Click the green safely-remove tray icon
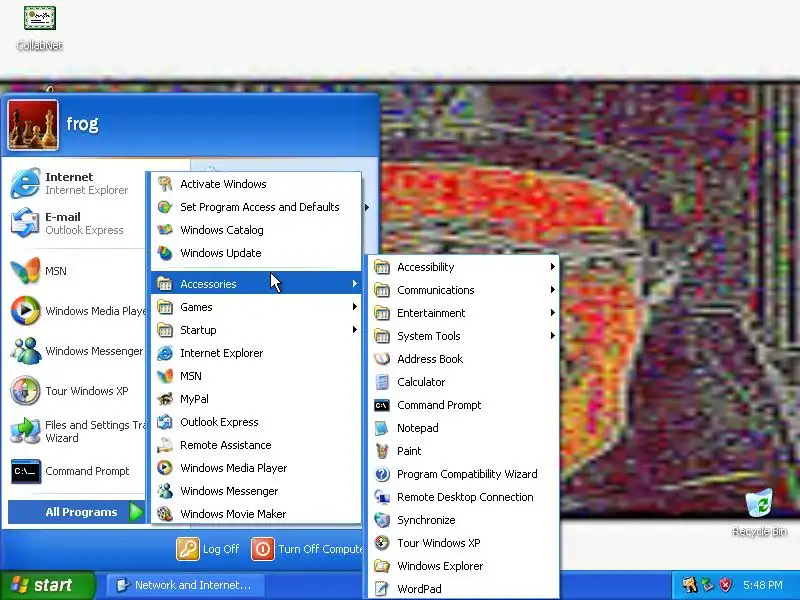Screen dimensions: 800x600 click(x=708, y=585)
